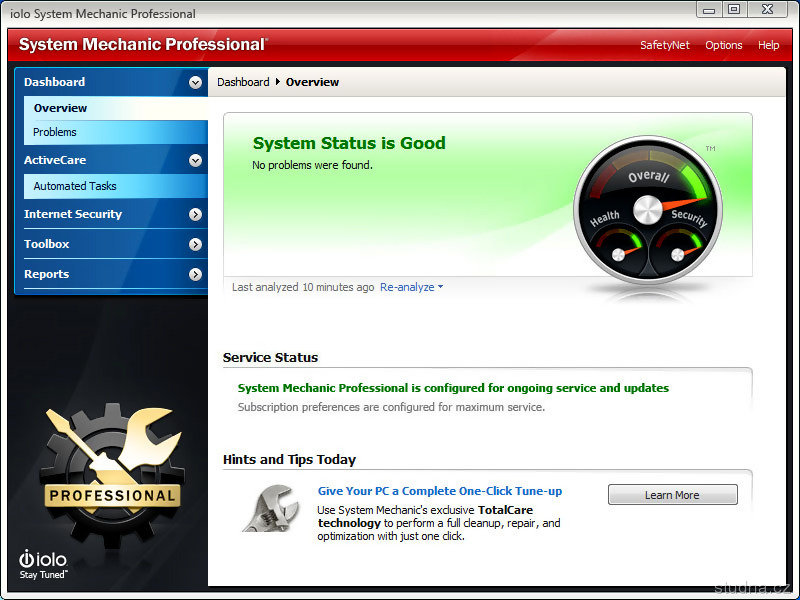Click 'Subscription preferences are configured' text
Viewport: 800px width, 600px height.
[391, 407]
